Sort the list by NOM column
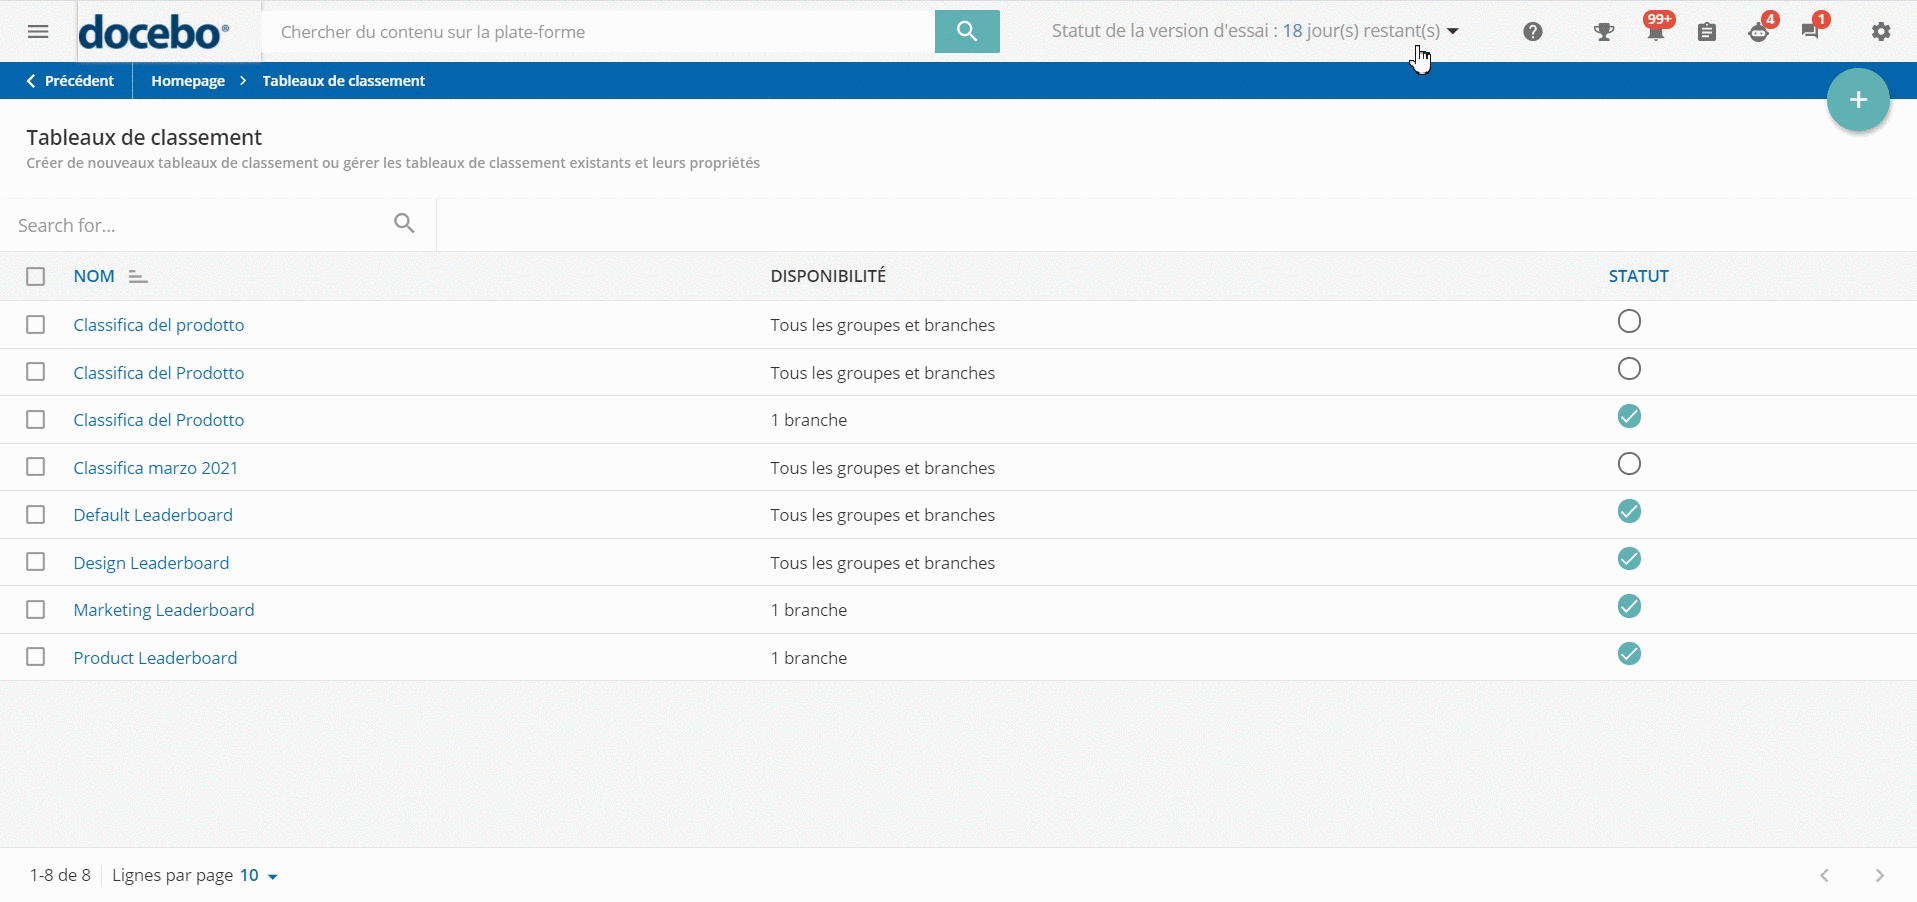 tap(94, 277)
